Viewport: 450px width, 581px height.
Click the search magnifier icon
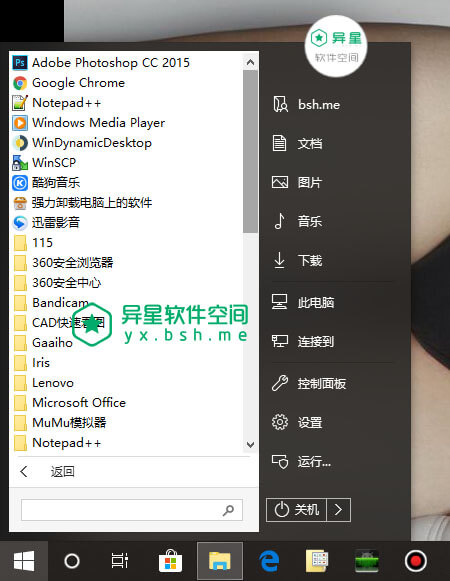coord(228,510)
